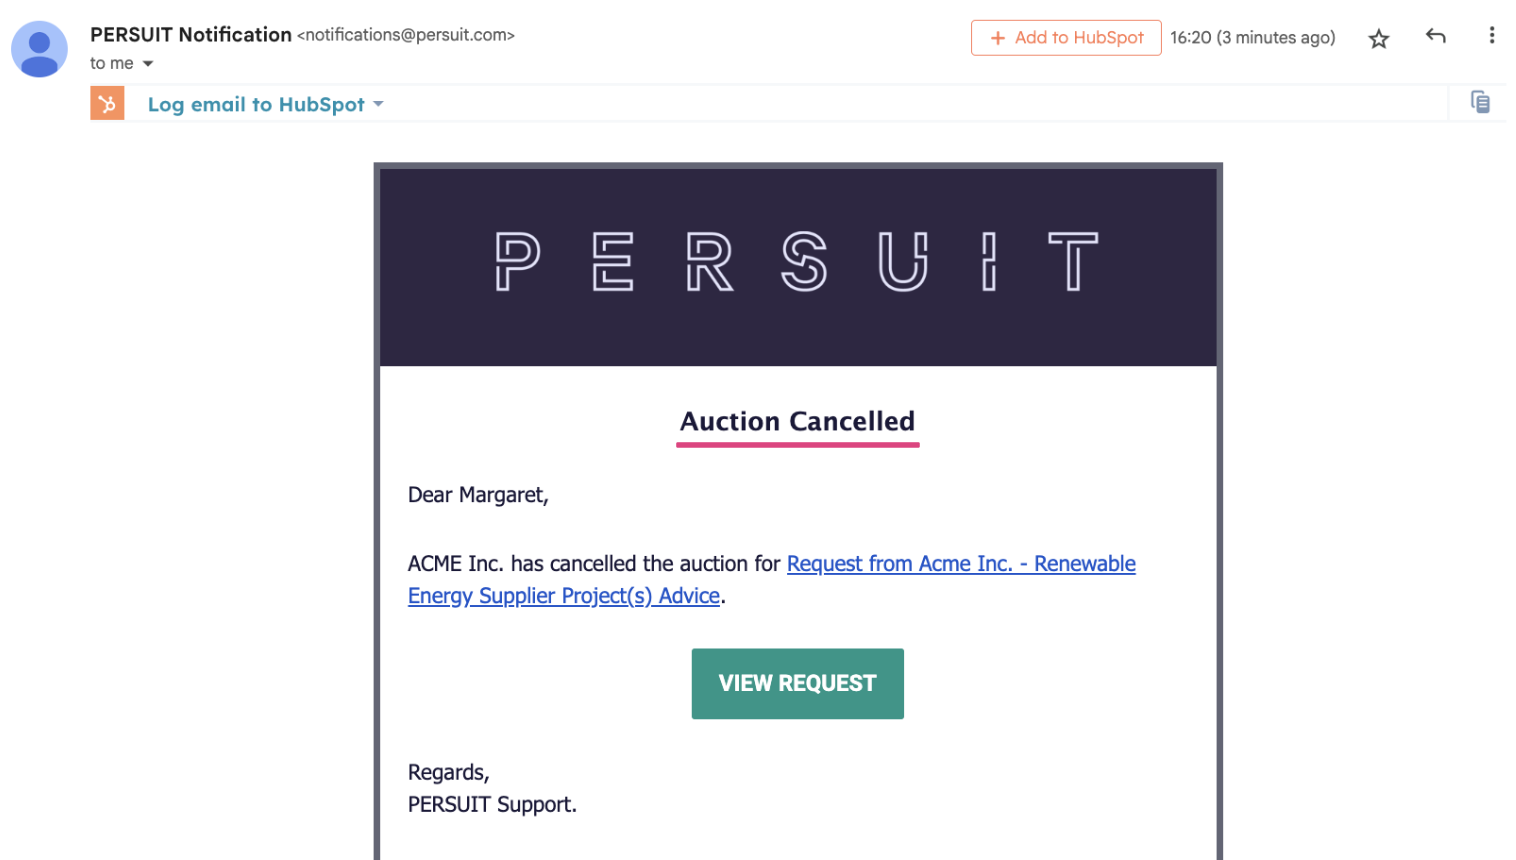Click the green VIEW REQUEST button
1516x860 pixels.
(798, 684)
